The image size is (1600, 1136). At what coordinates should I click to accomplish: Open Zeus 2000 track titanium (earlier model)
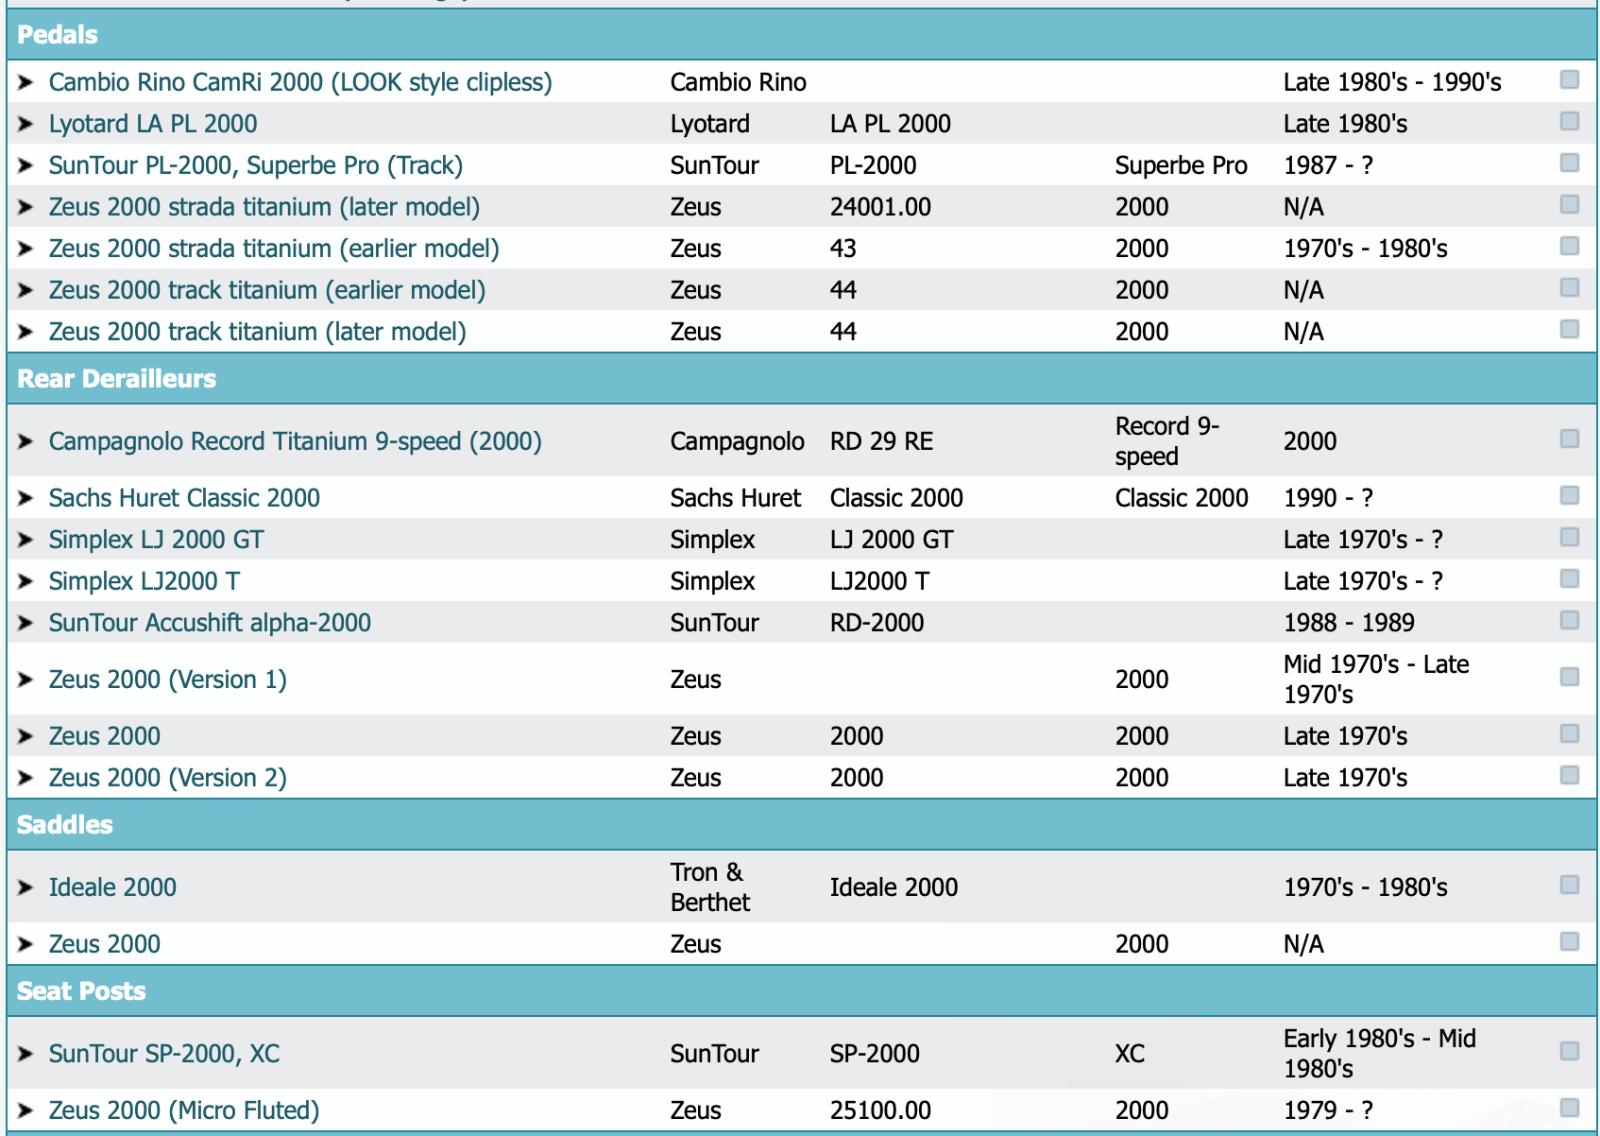267,290
